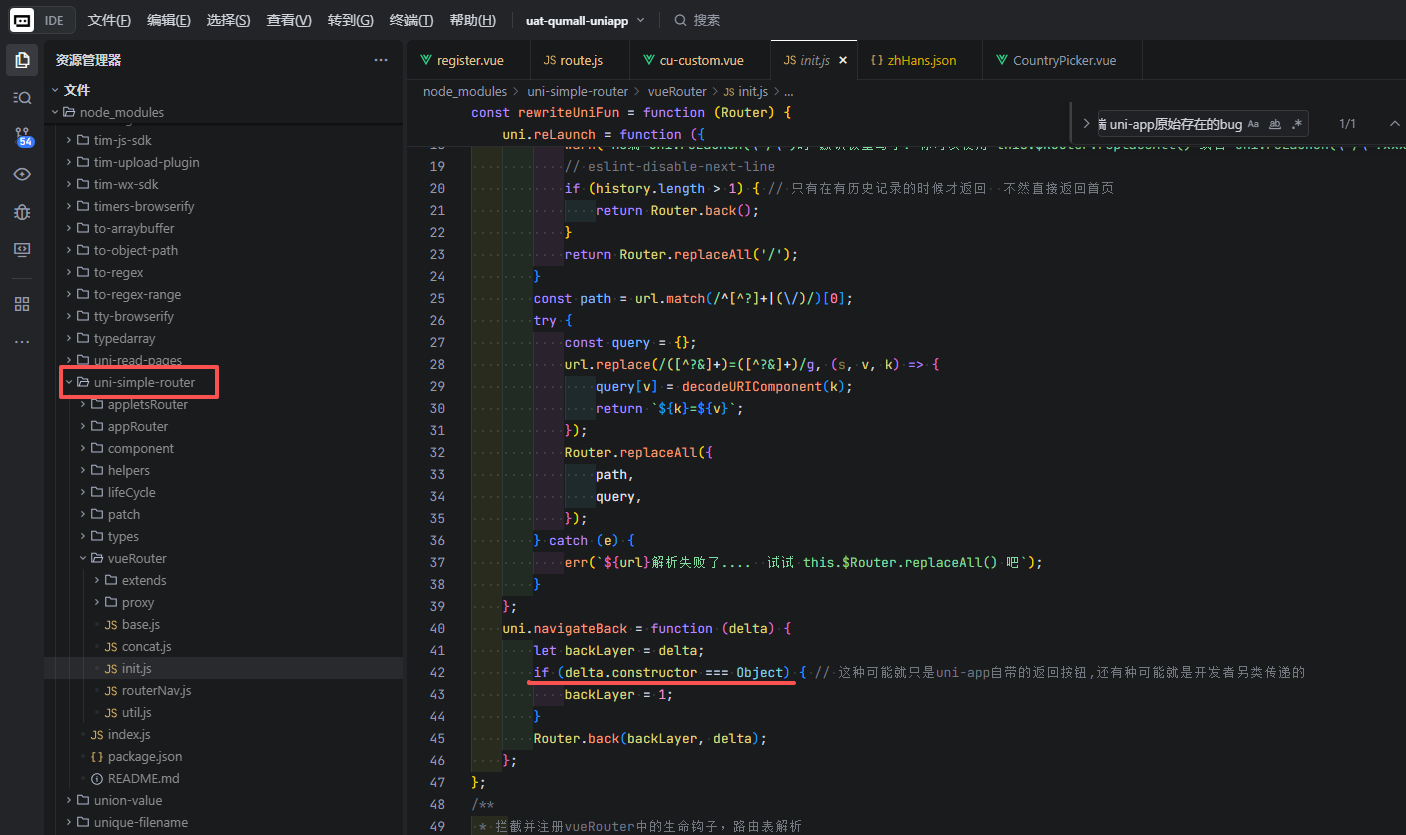Toggle Match Case in find widget

(1253, 124)
